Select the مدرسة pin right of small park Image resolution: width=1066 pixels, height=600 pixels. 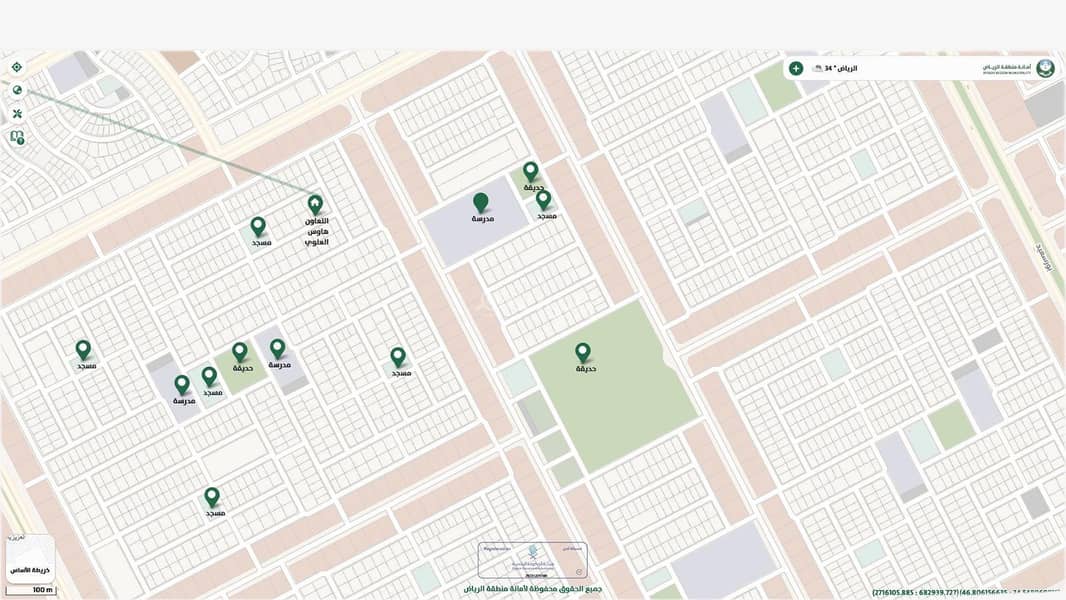pos(277,349)
